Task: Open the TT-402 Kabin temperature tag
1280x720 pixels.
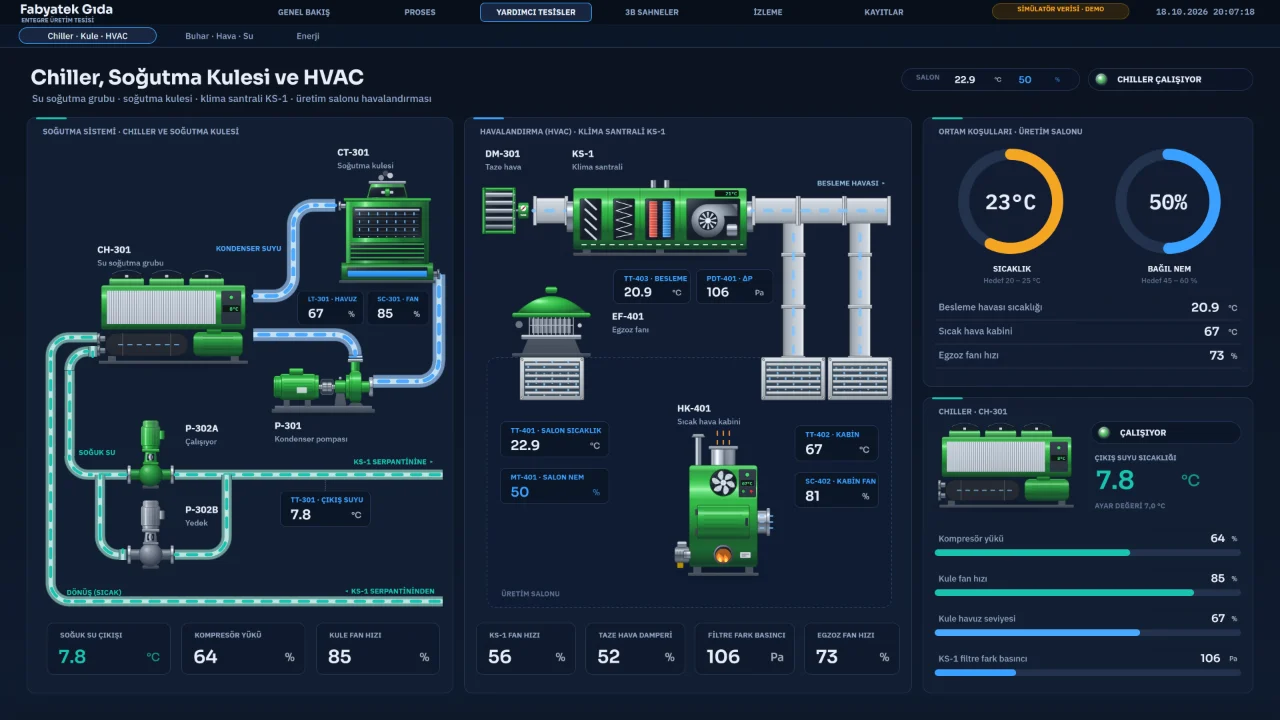Action: [x=837, y=444]
